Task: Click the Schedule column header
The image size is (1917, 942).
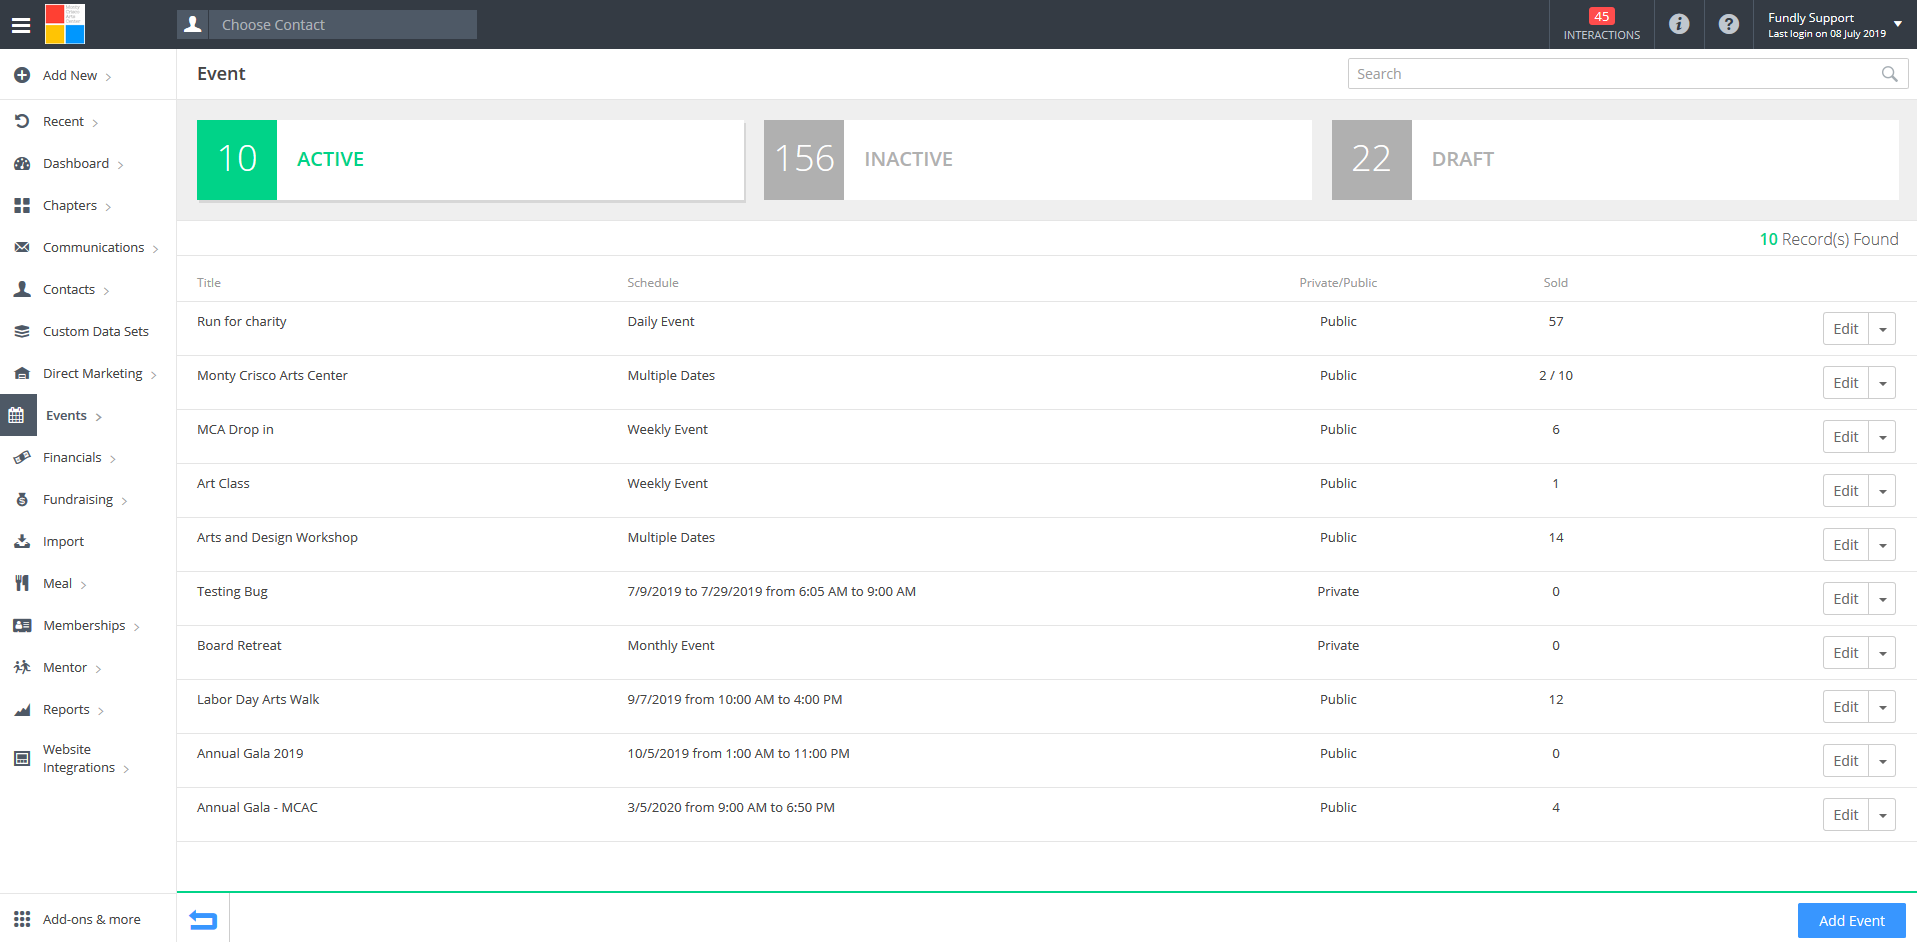Action: pos(653,283)
